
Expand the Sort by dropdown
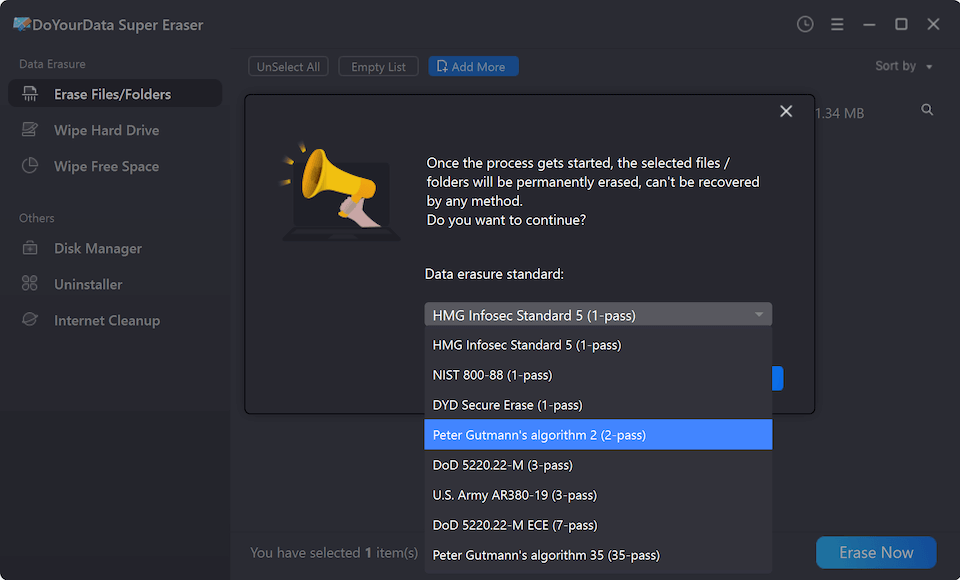point(904,66)
